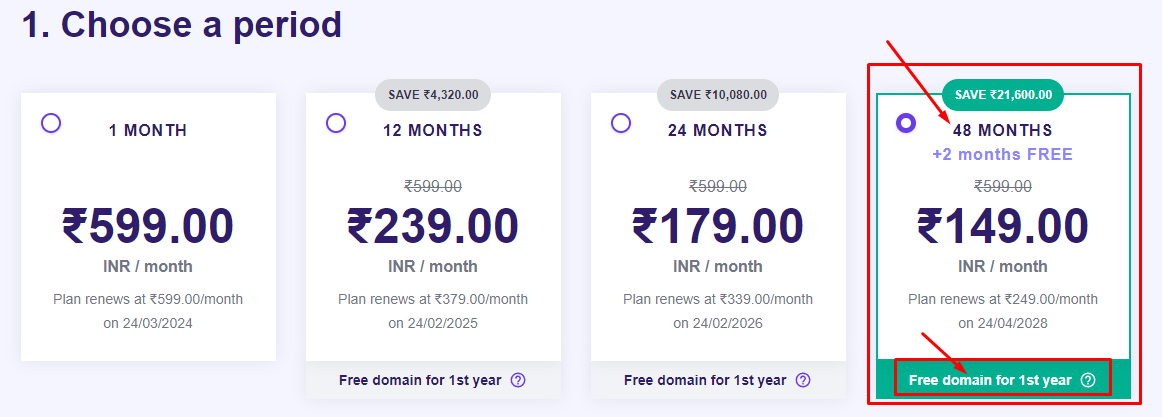
Task: Click the SAVE ₹10,080.00 badge
Action: point(717,95)
